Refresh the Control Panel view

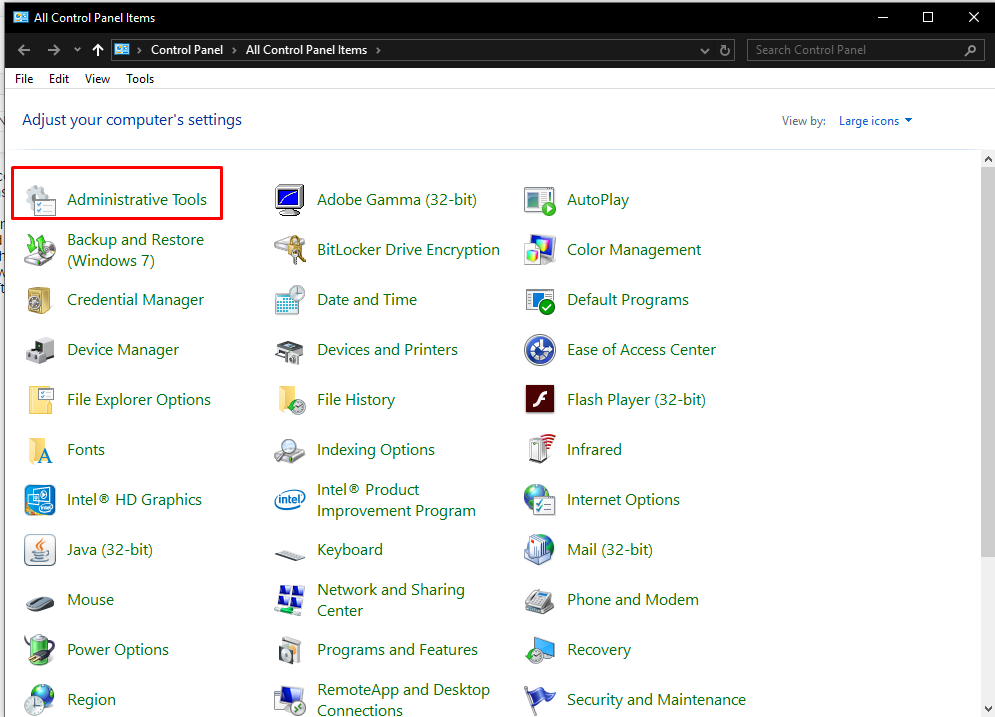click(x=725, y=50)
